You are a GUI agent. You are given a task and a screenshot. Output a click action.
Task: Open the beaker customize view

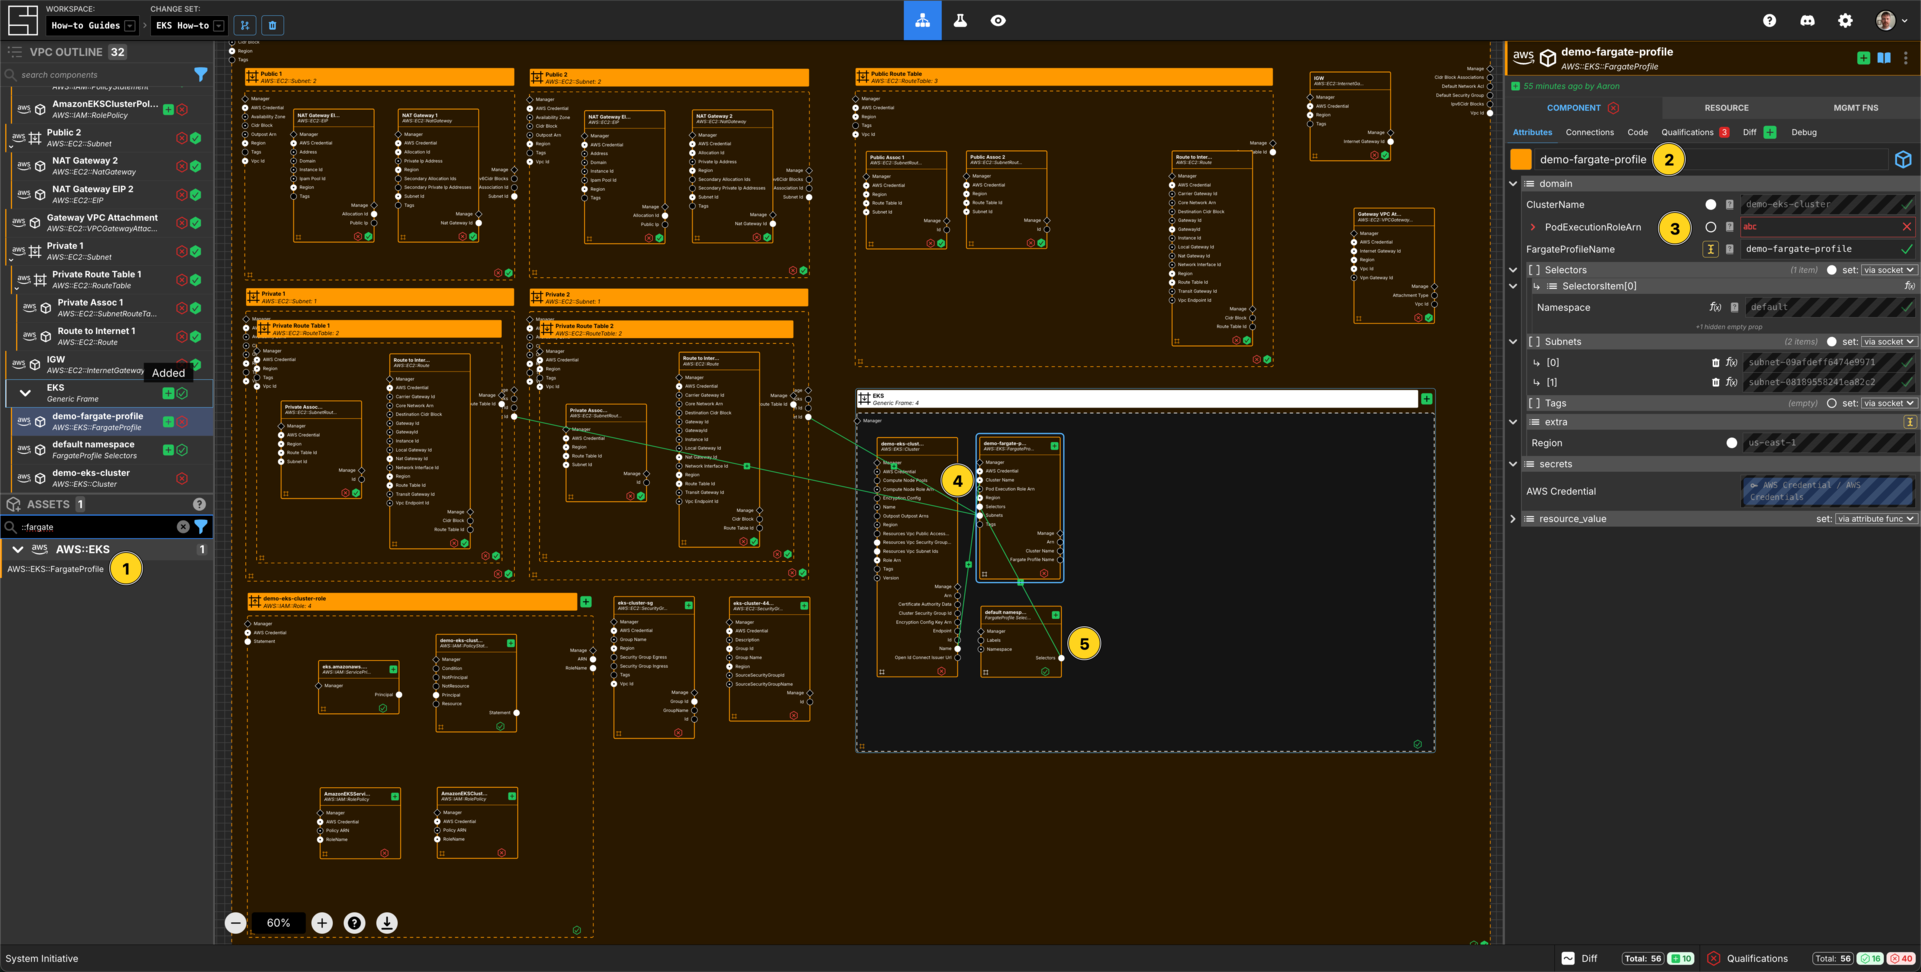pyautogui.click(x=960, y=20)
